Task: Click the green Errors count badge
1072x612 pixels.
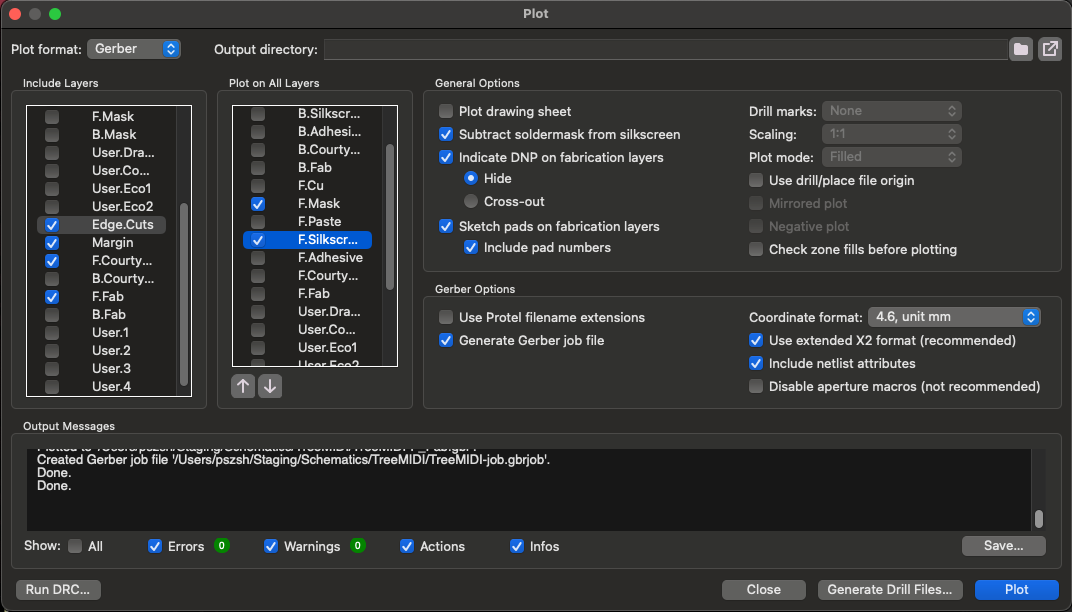Action: click(221, 546)
